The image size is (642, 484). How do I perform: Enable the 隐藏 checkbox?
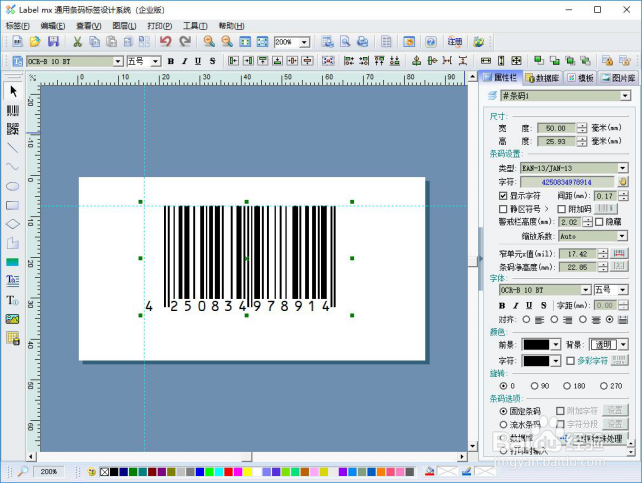(x=599, y=222)
